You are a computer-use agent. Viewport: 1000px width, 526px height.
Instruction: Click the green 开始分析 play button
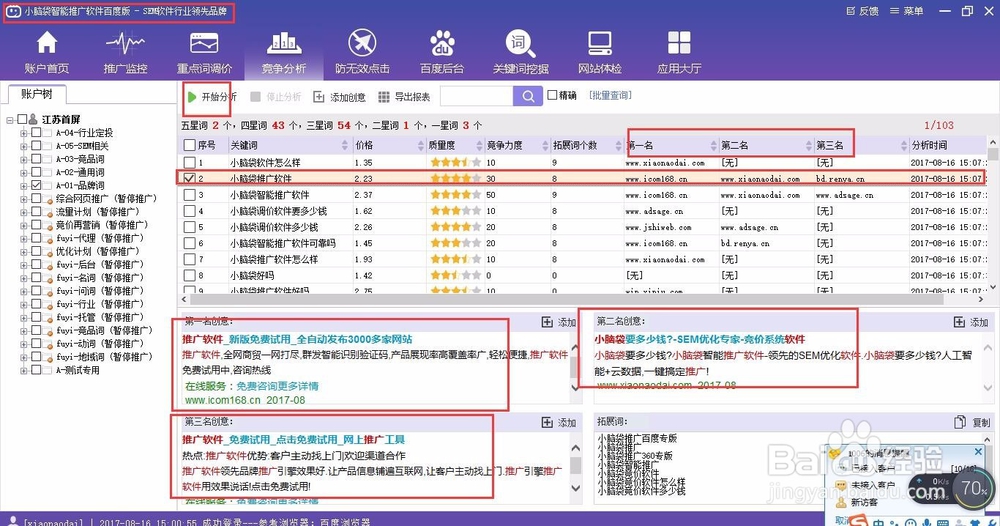[192, 97]
